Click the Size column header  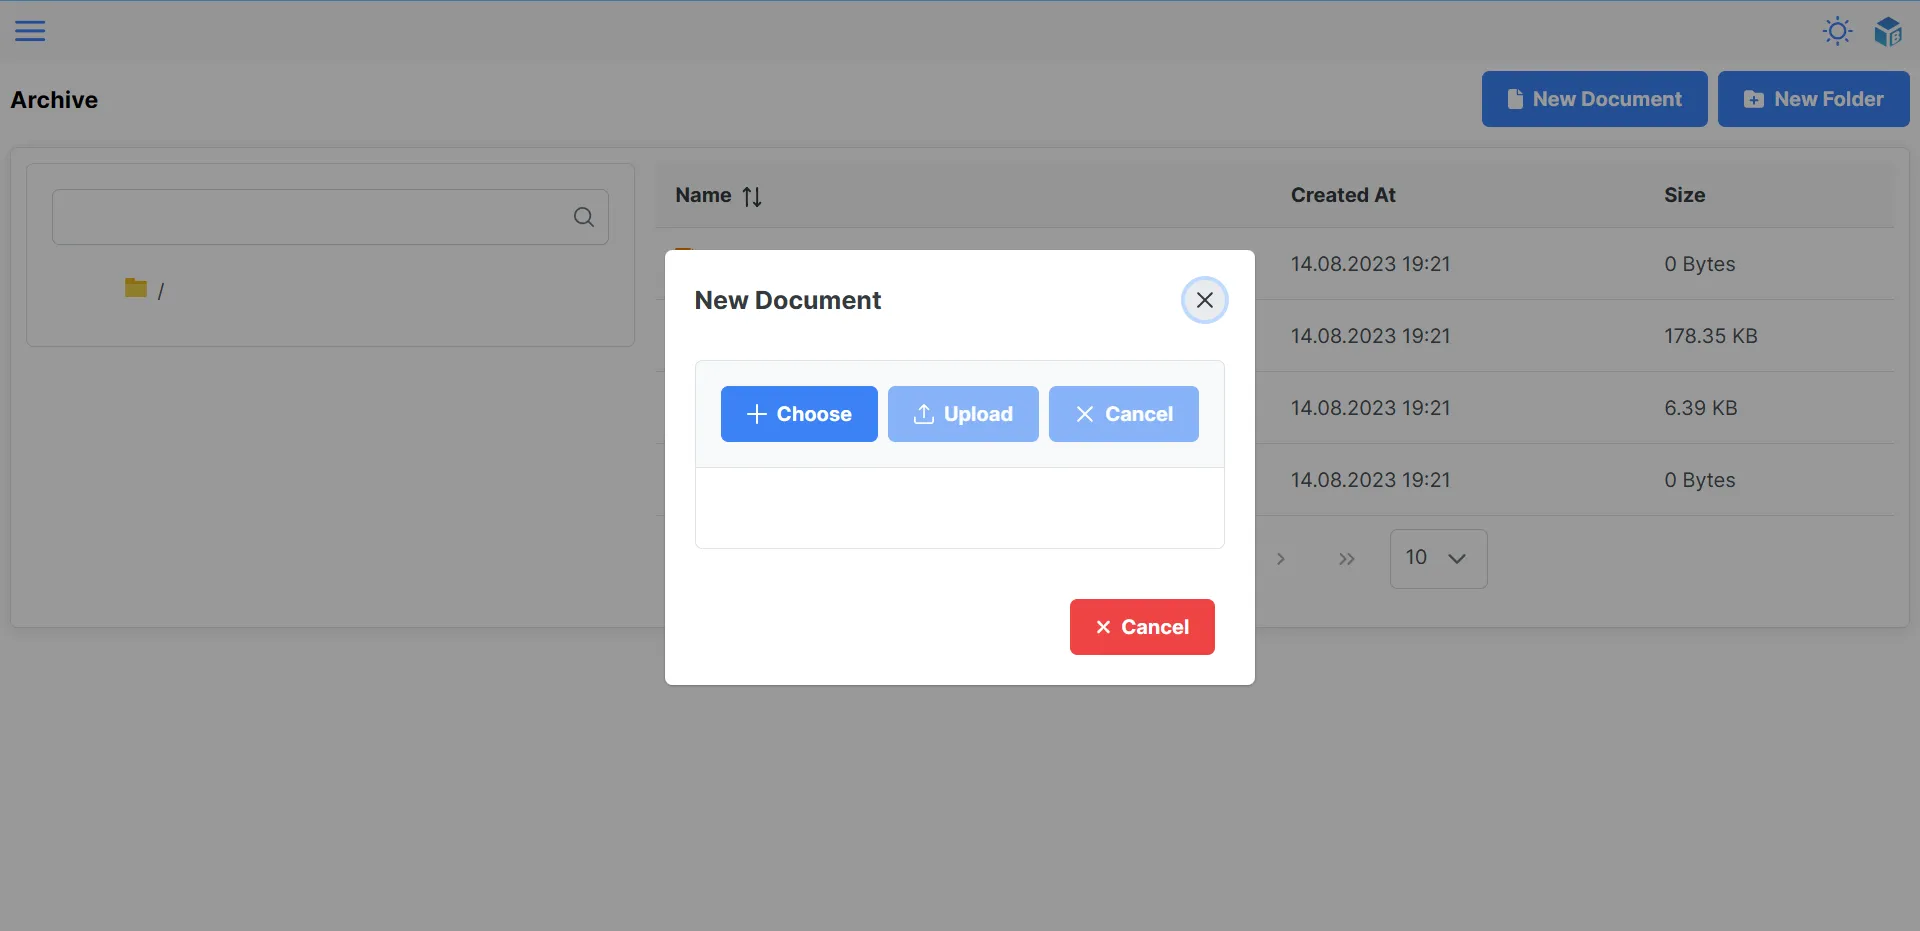click(x=1684, y=196)
